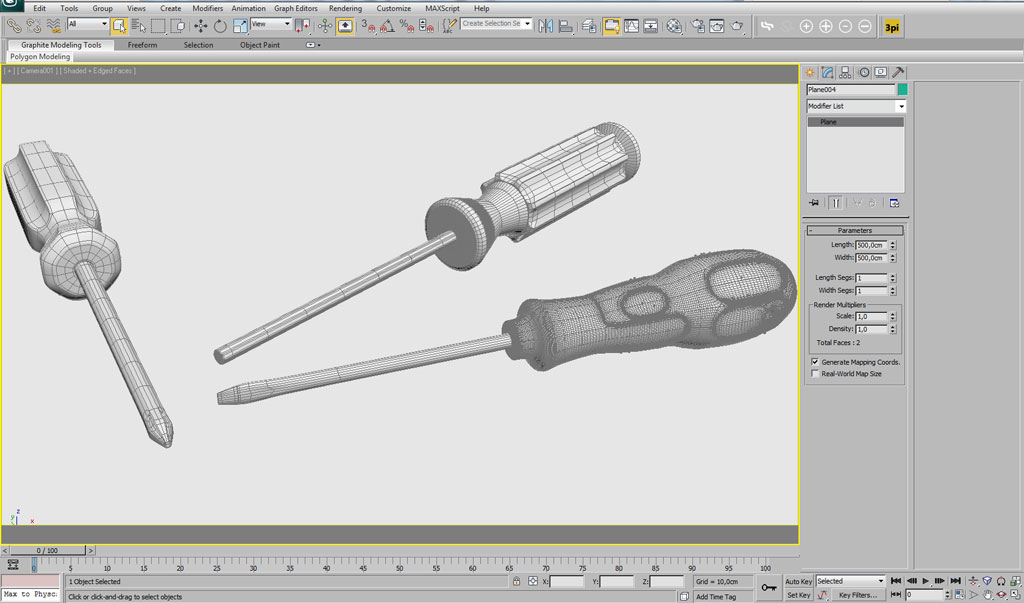Open the Rendered Frame Window
The image size is (1024, 603).
[717, 26]
